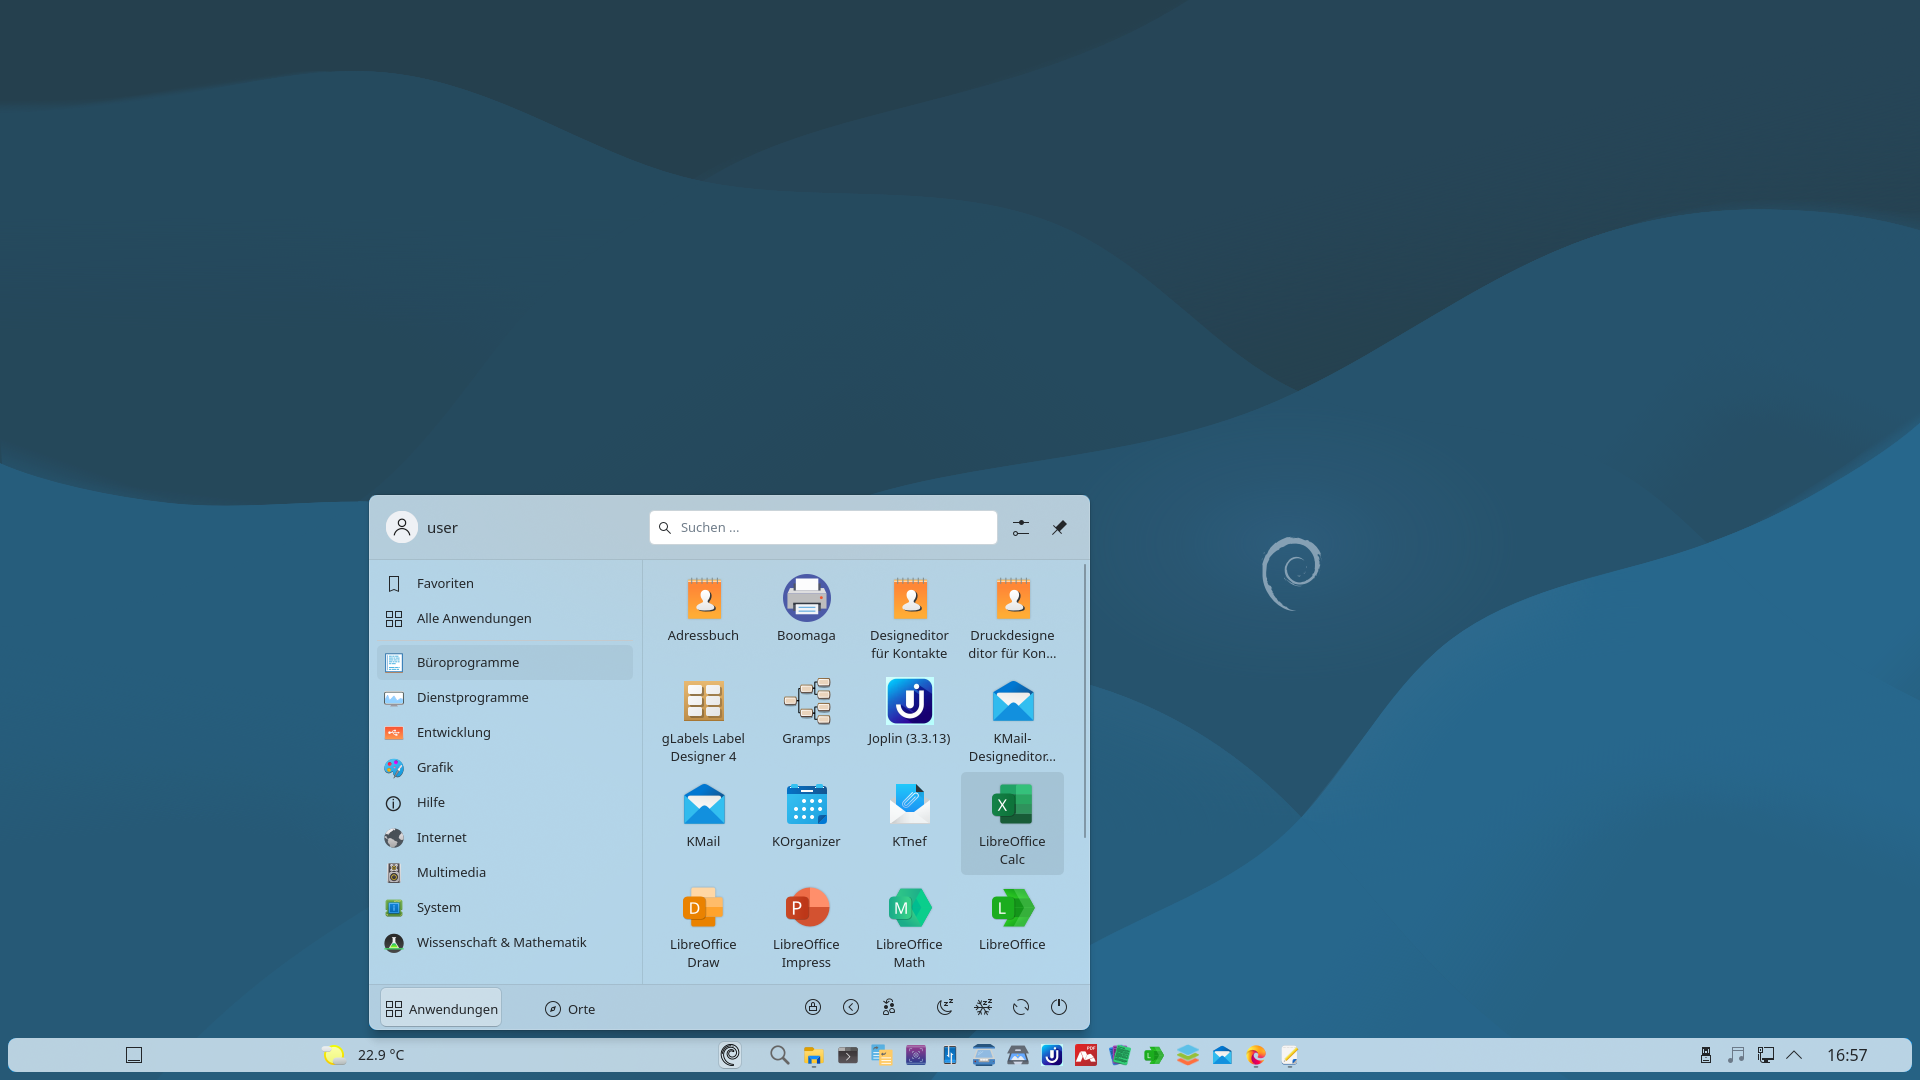Put the computer to sleep
The image size is (1920, 1080).
point(945,1007)
